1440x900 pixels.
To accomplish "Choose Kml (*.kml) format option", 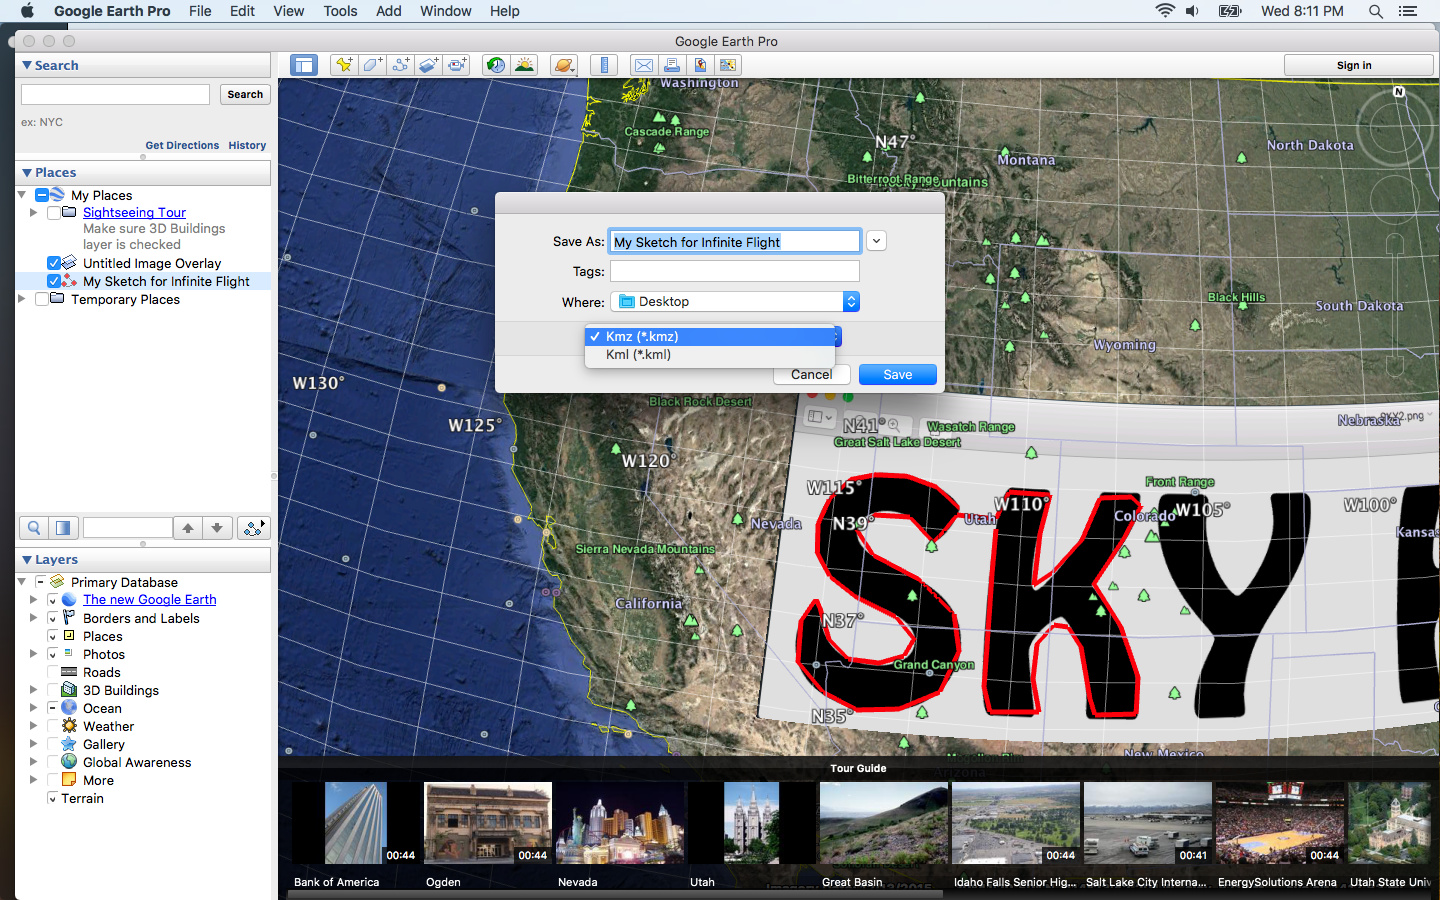I will [710, 354].
